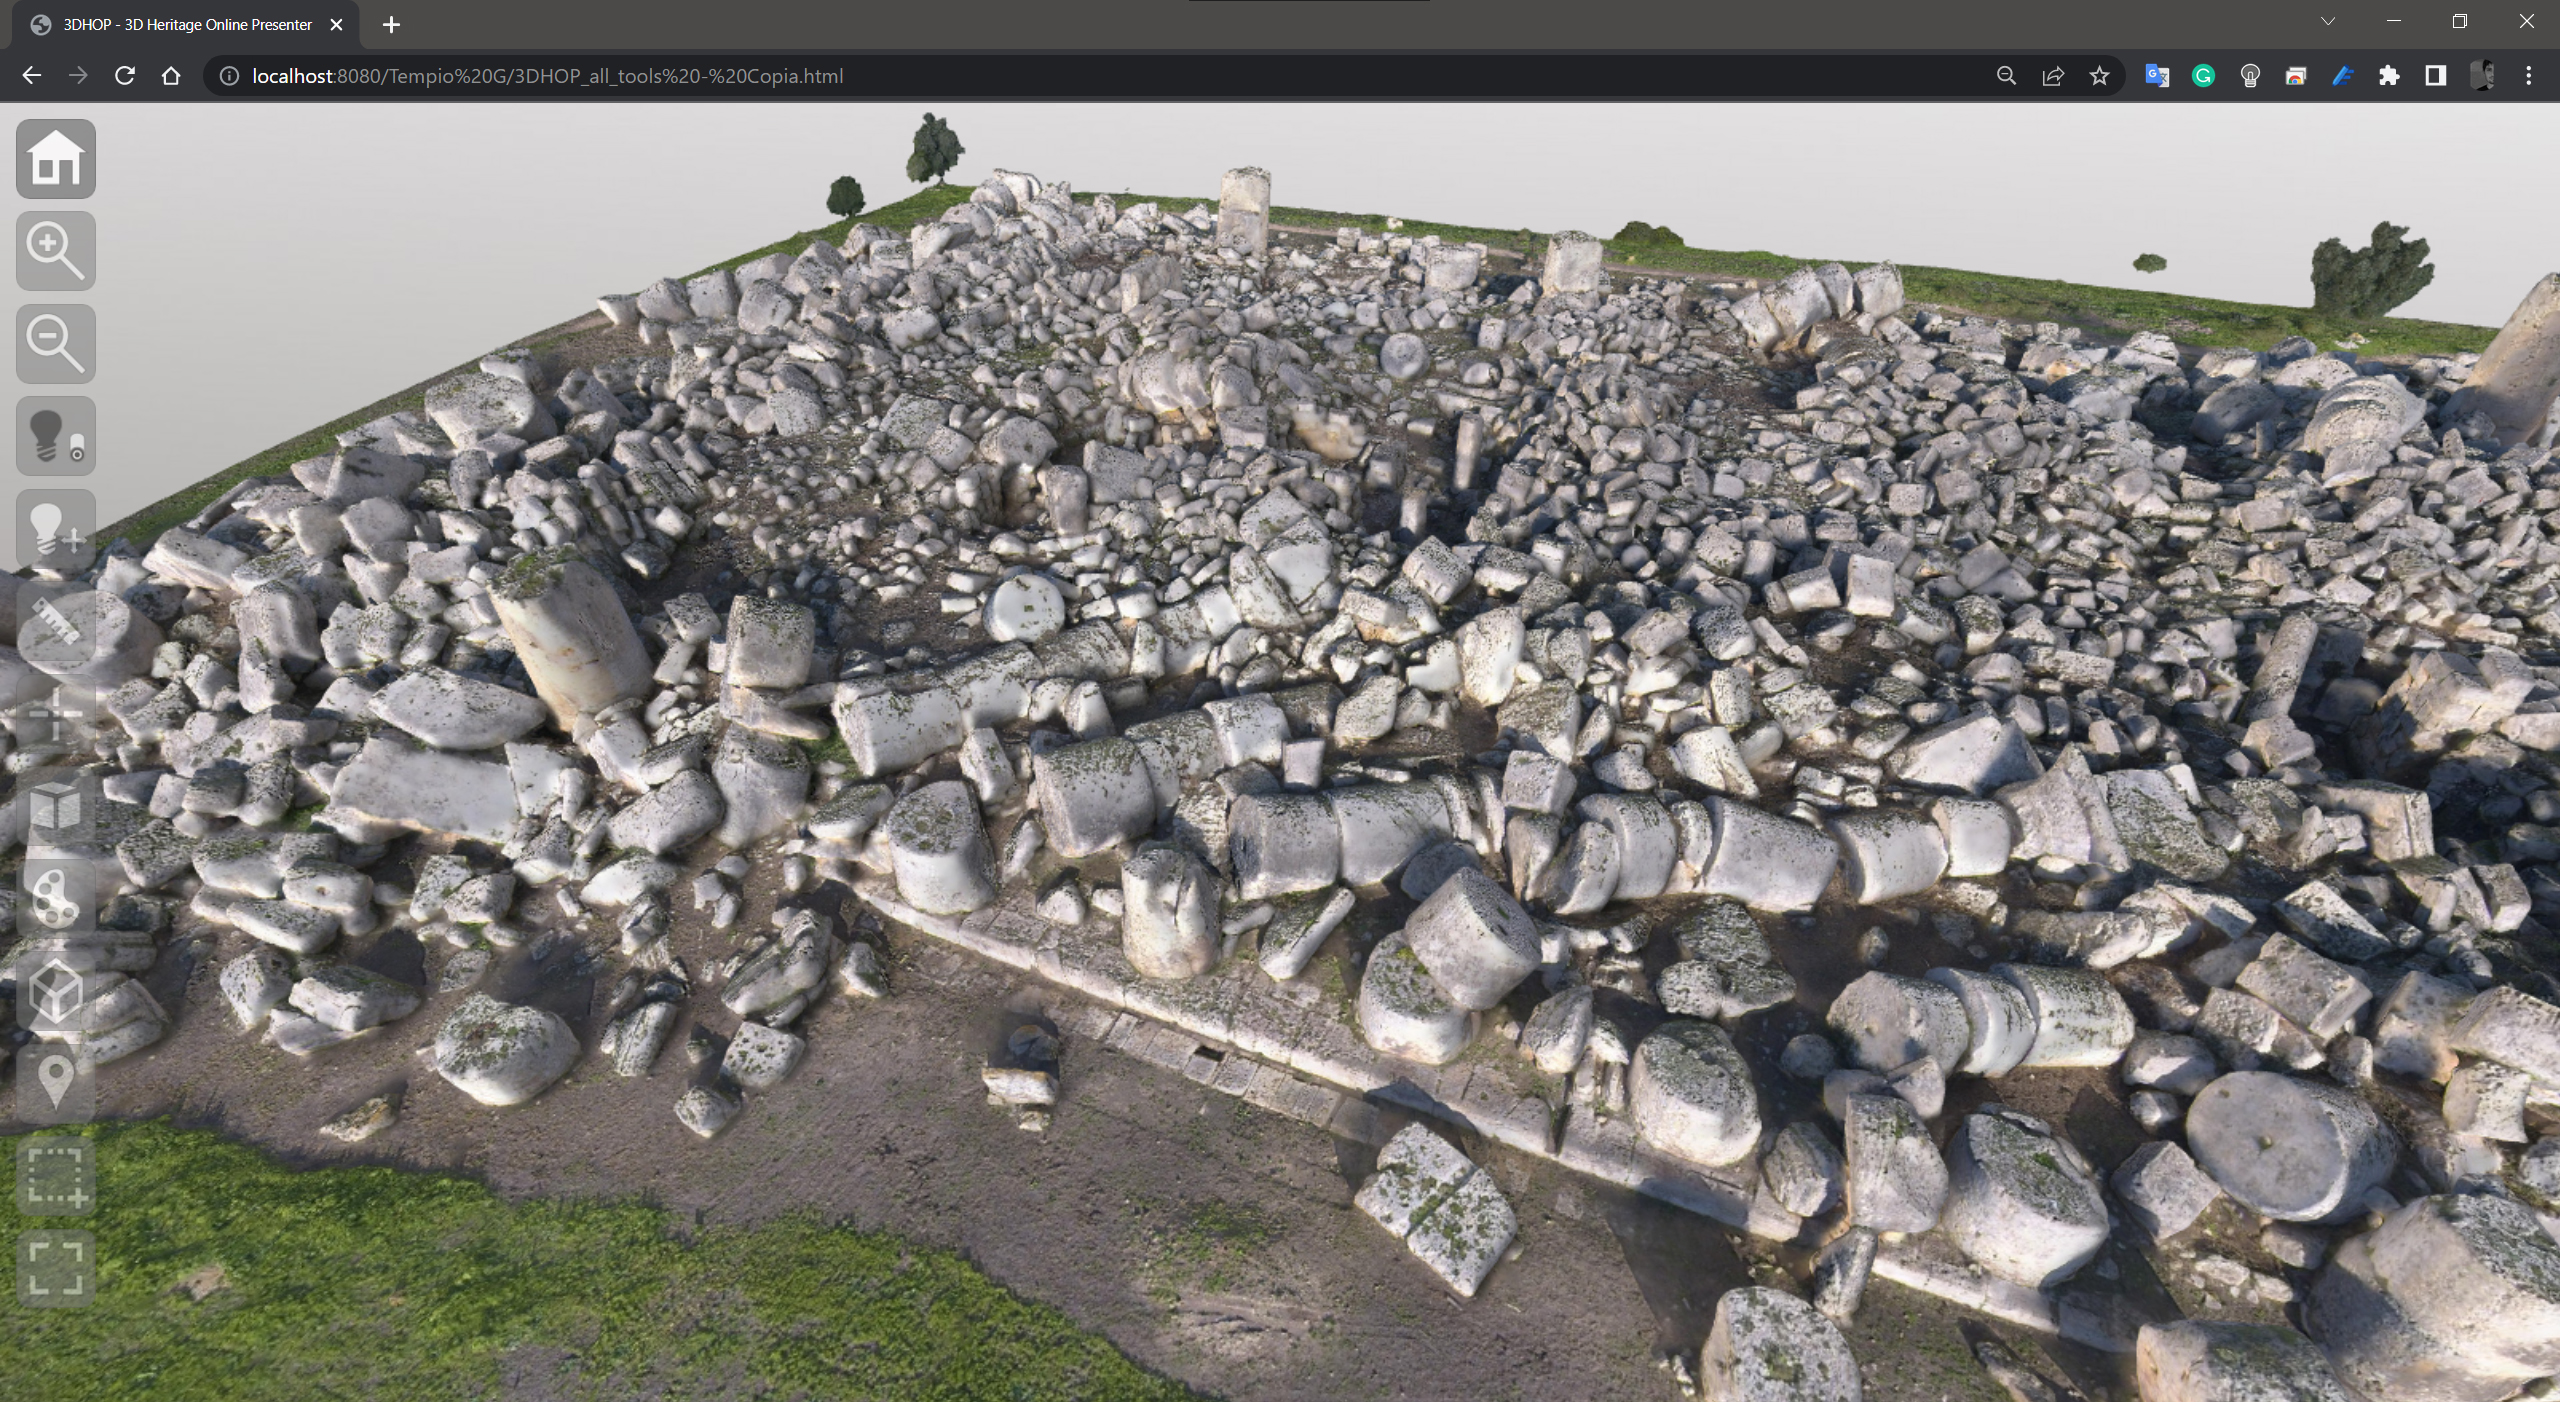The image size is (2560, 1402).
Task: Open the Extensions puzzle menu
Action: [2389, 76]
